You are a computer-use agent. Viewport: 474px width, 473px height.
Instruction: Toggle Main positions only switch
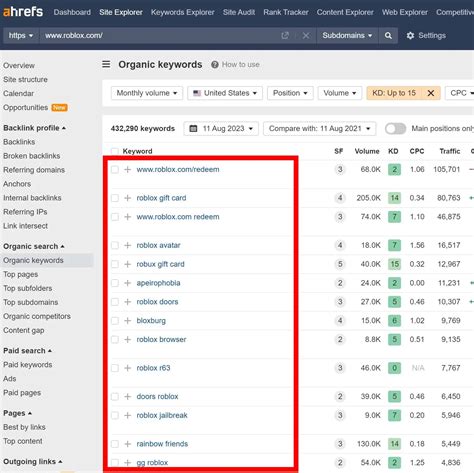pyautogui.click(x=395, y=128)
